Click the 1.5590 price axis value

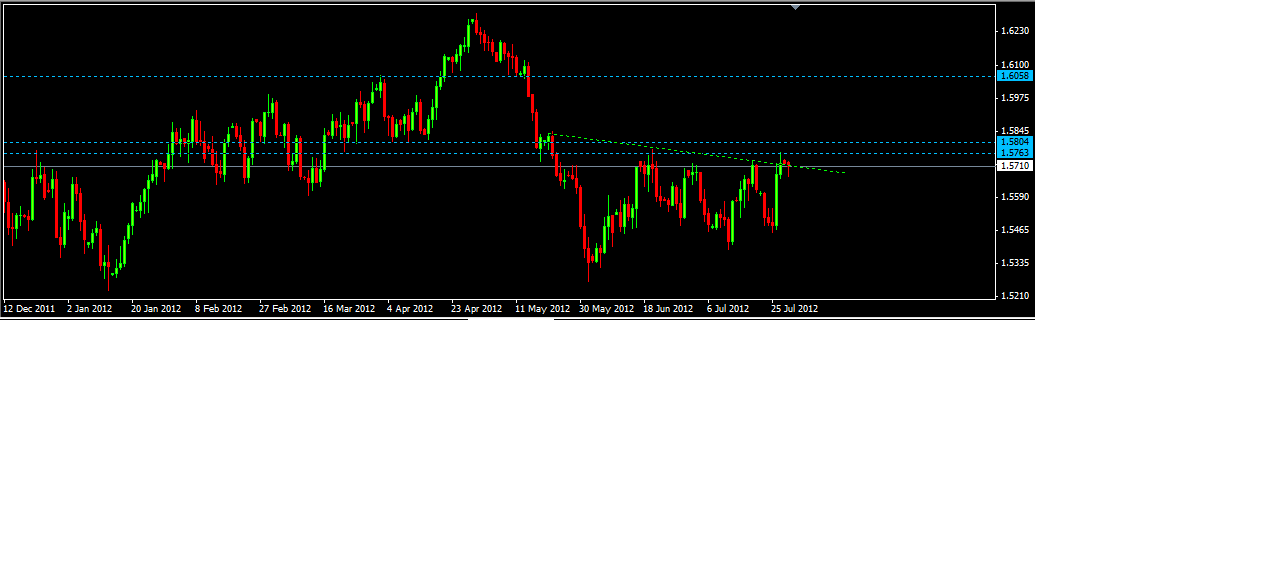pos(1015,197)
